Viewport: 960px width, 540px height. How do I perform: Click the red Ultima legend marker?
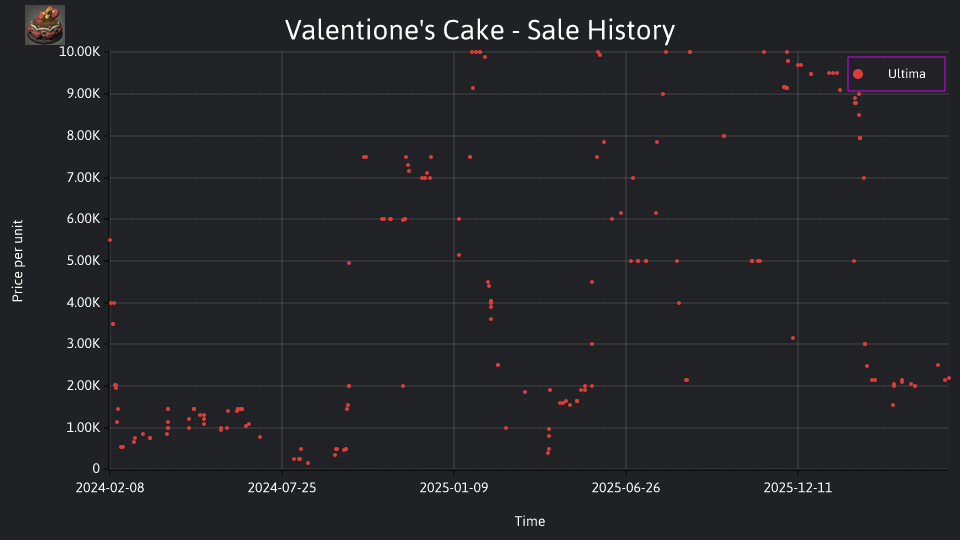[858, 74]
